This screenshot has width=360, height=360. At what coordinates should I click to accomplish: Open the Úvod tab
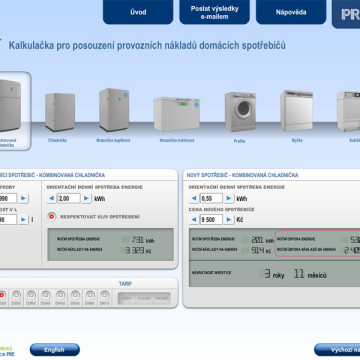[138, 12]
